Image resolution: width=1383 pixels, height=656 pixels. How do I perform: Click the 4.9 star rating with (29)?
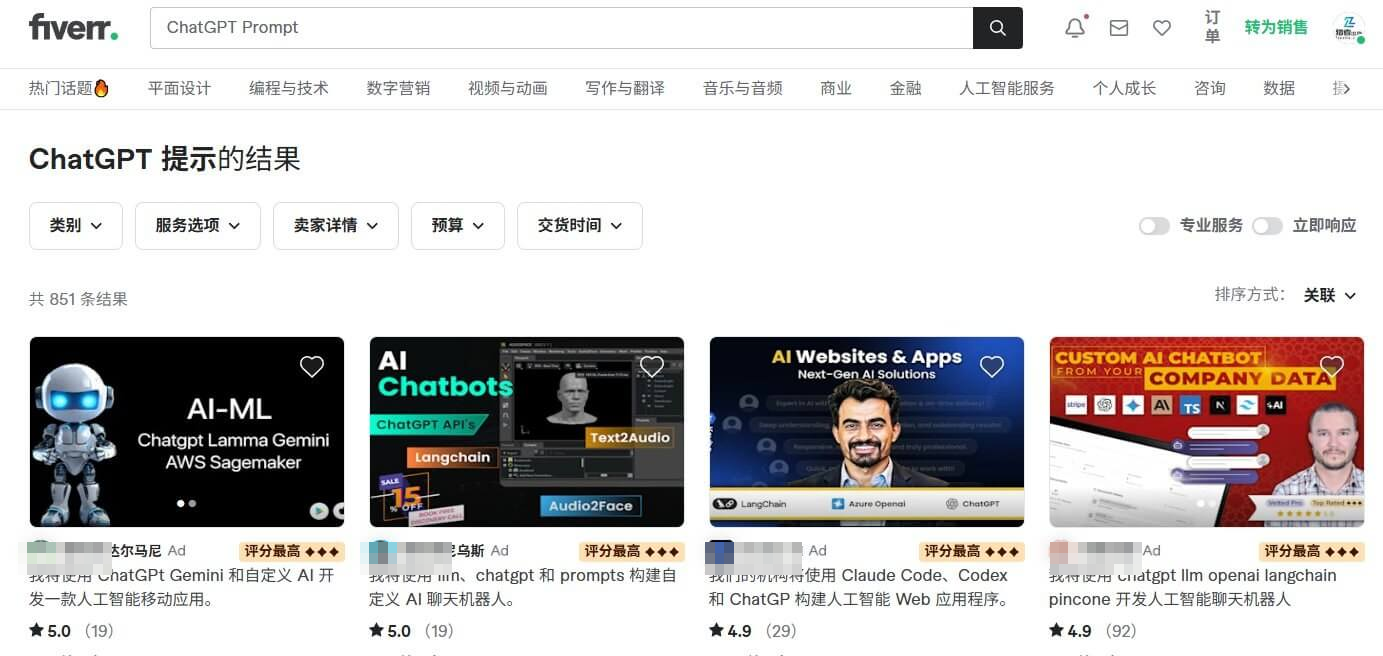click(753, 631)
